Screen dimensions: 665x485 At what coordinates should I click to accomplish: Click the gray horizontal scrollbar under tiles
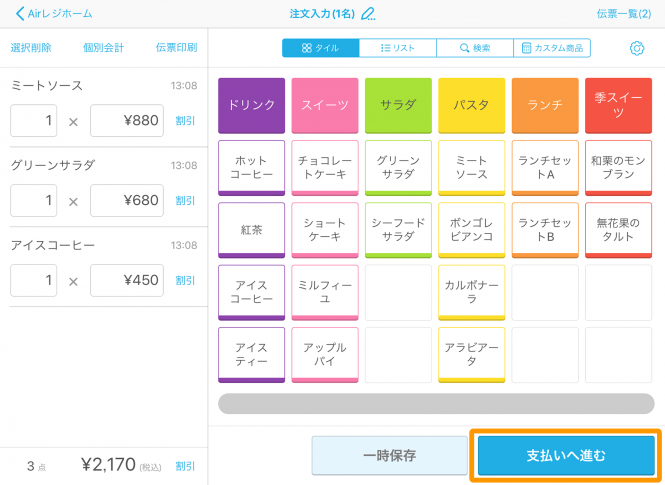click(436, 404)
